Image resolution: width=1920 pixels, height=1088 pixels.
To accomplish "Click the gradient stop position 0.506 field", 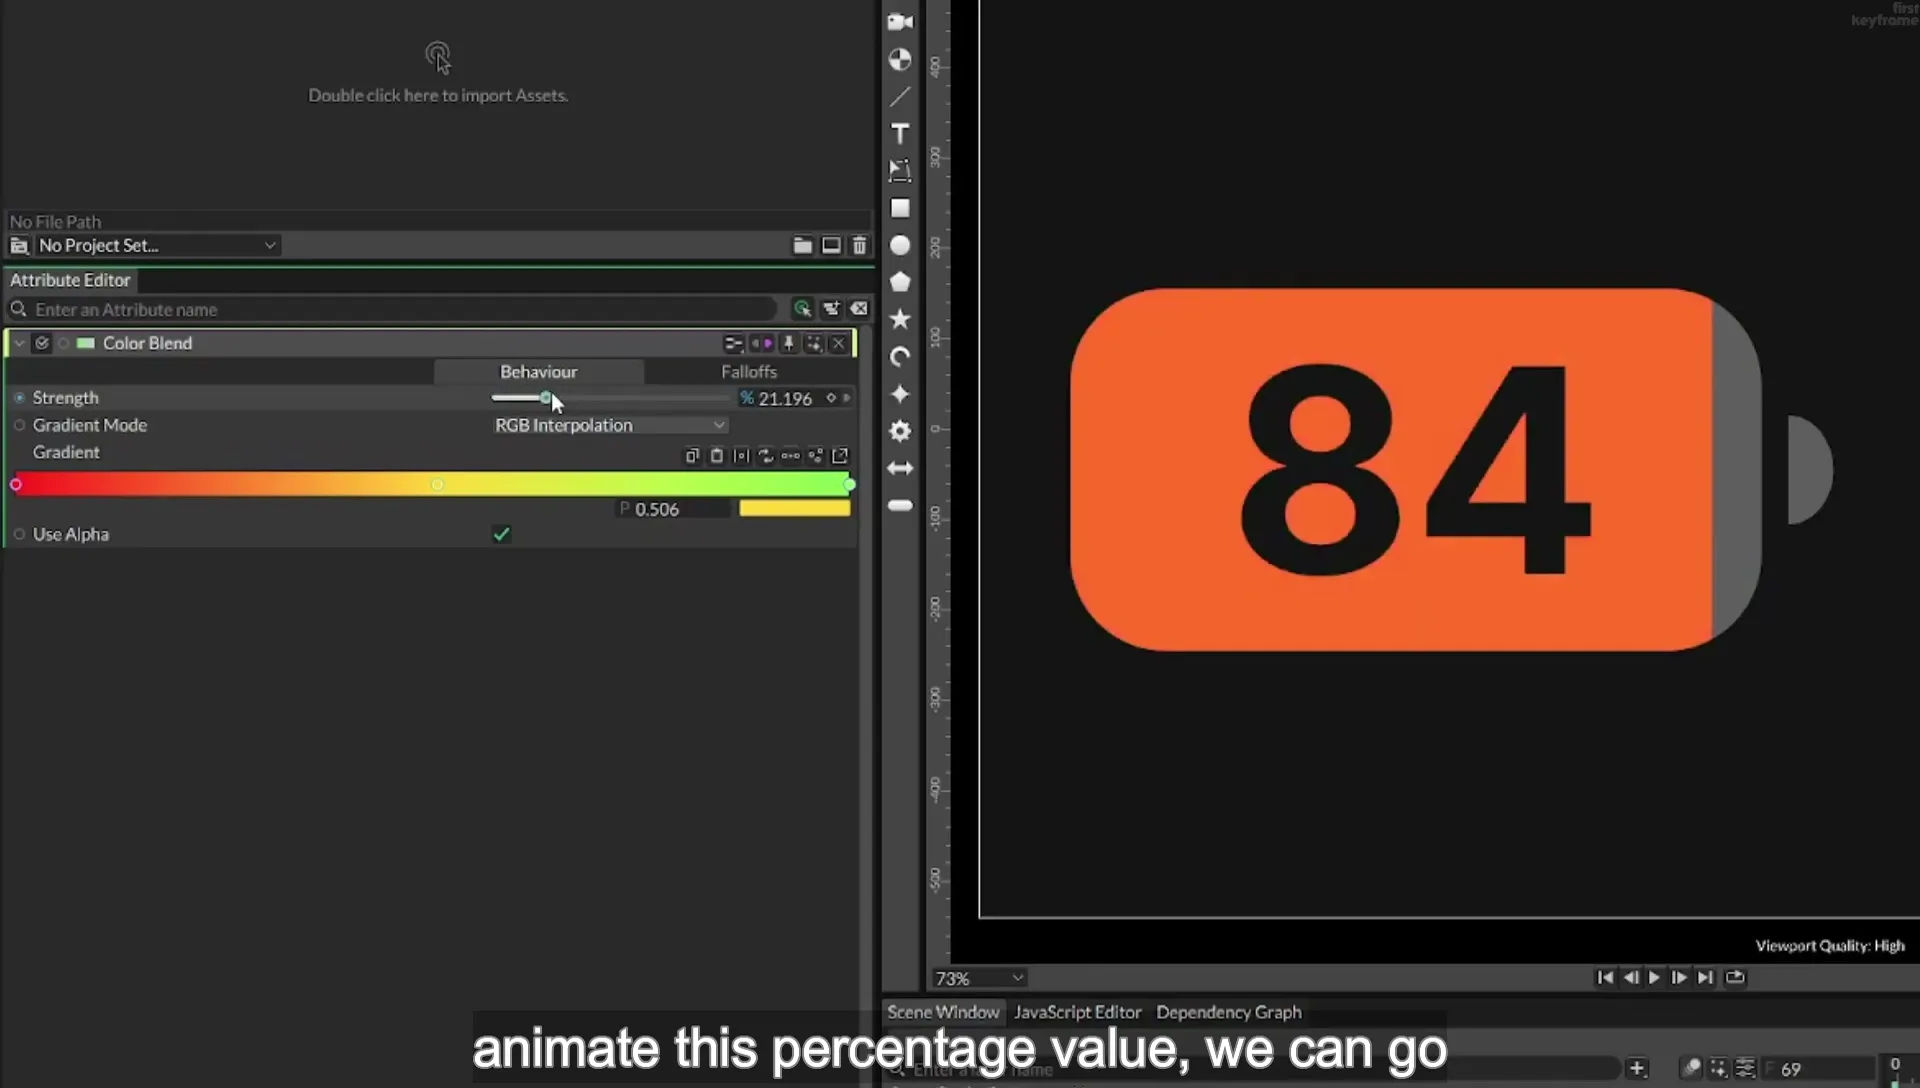I will coord(673,509).
